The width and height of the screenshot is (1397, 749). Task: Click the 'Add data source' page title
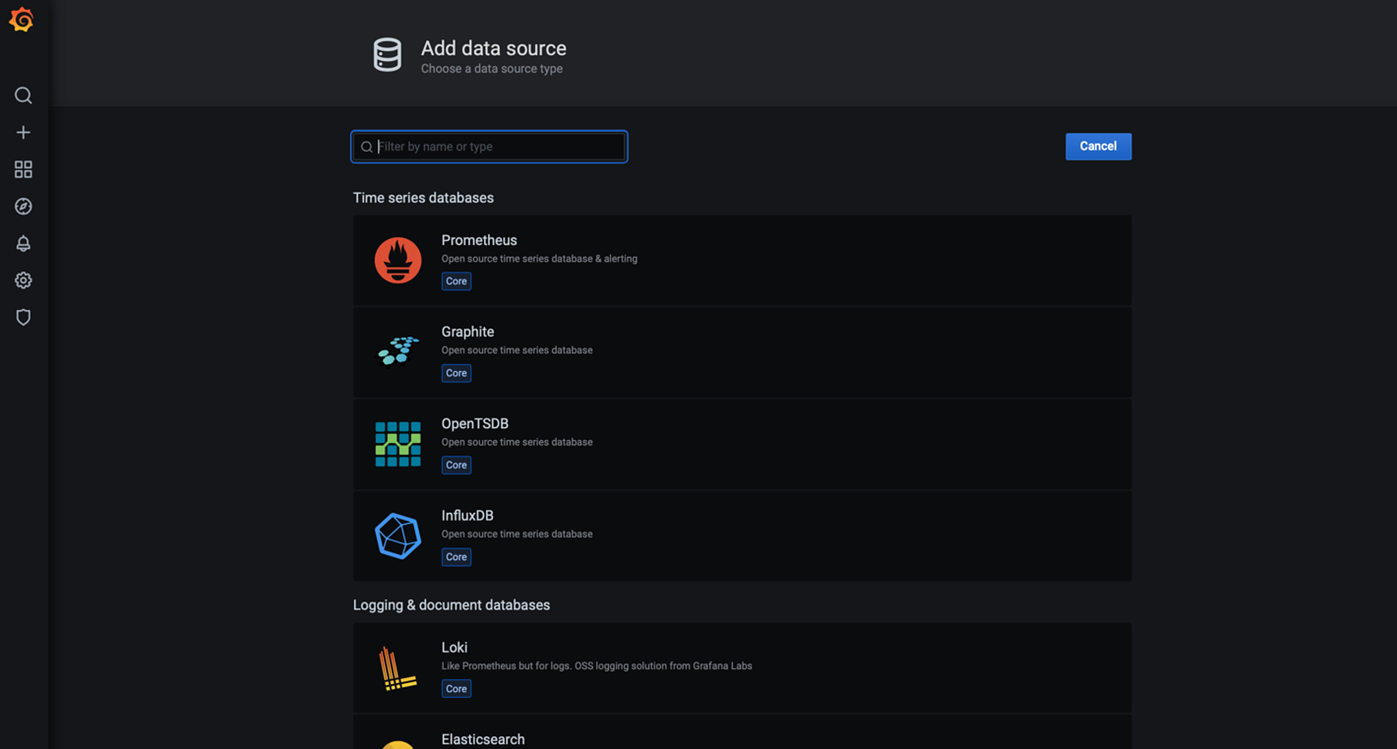(493, 48)
